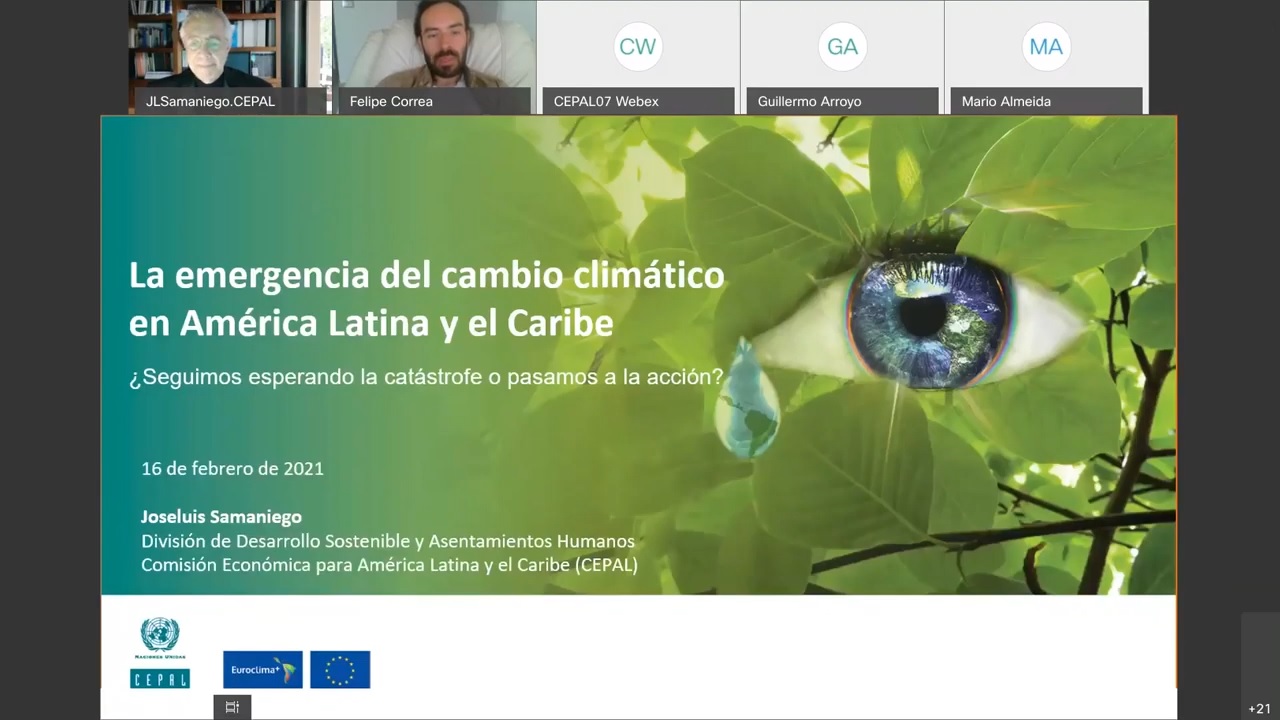
Task: Click the presenter name Joseluis Samaniego
Action: point(221,517)
